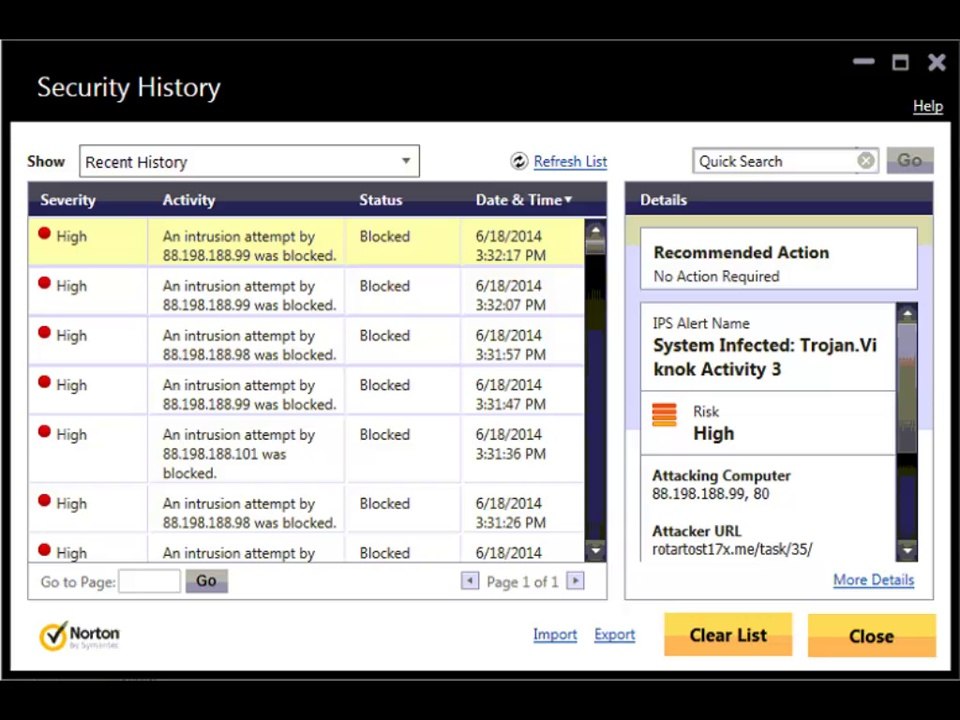Viewport: 960px width, 720px height.
Task: Go to previous page arrow
Action: pos(470,580)
